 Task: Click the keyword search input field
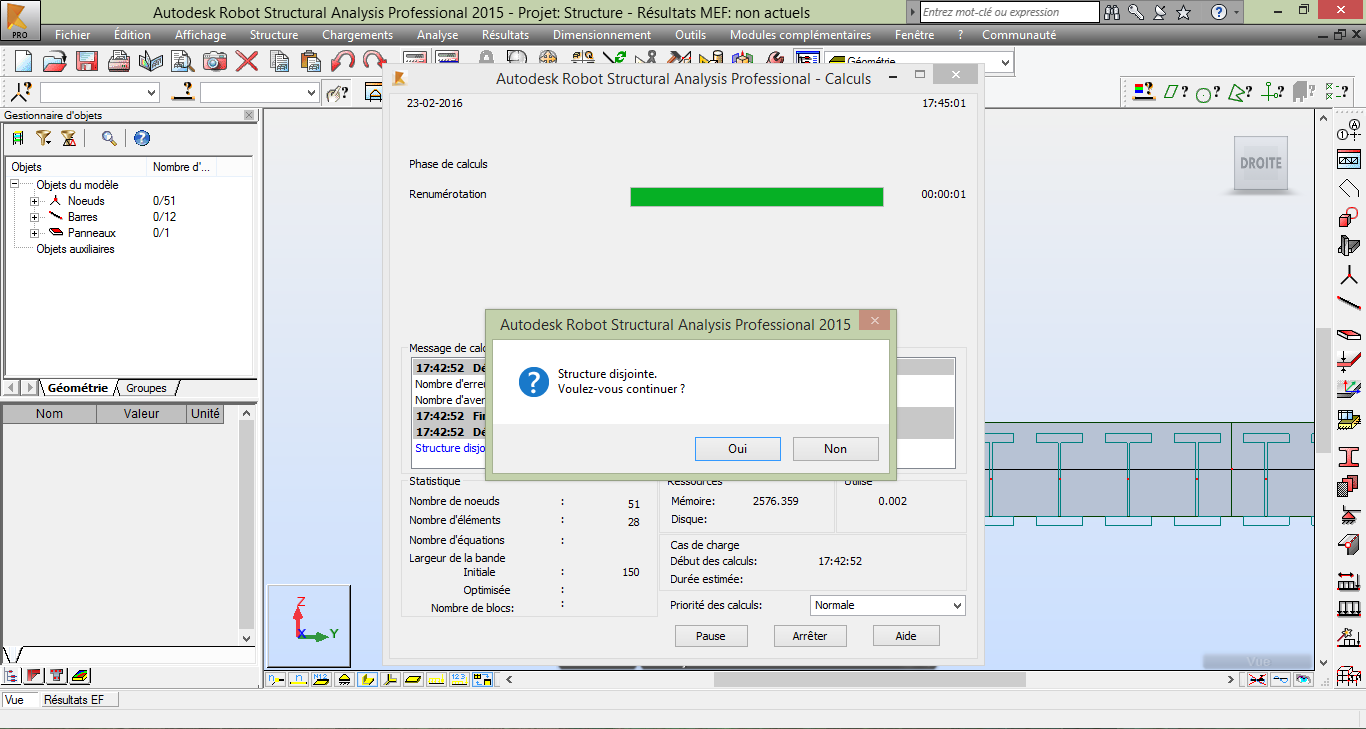pyautogui.click(x=1009, y=12)
